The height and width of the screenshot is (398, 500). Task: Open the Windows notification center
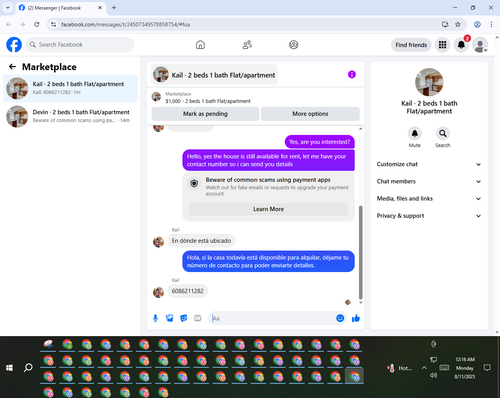[x=487, y=368]
